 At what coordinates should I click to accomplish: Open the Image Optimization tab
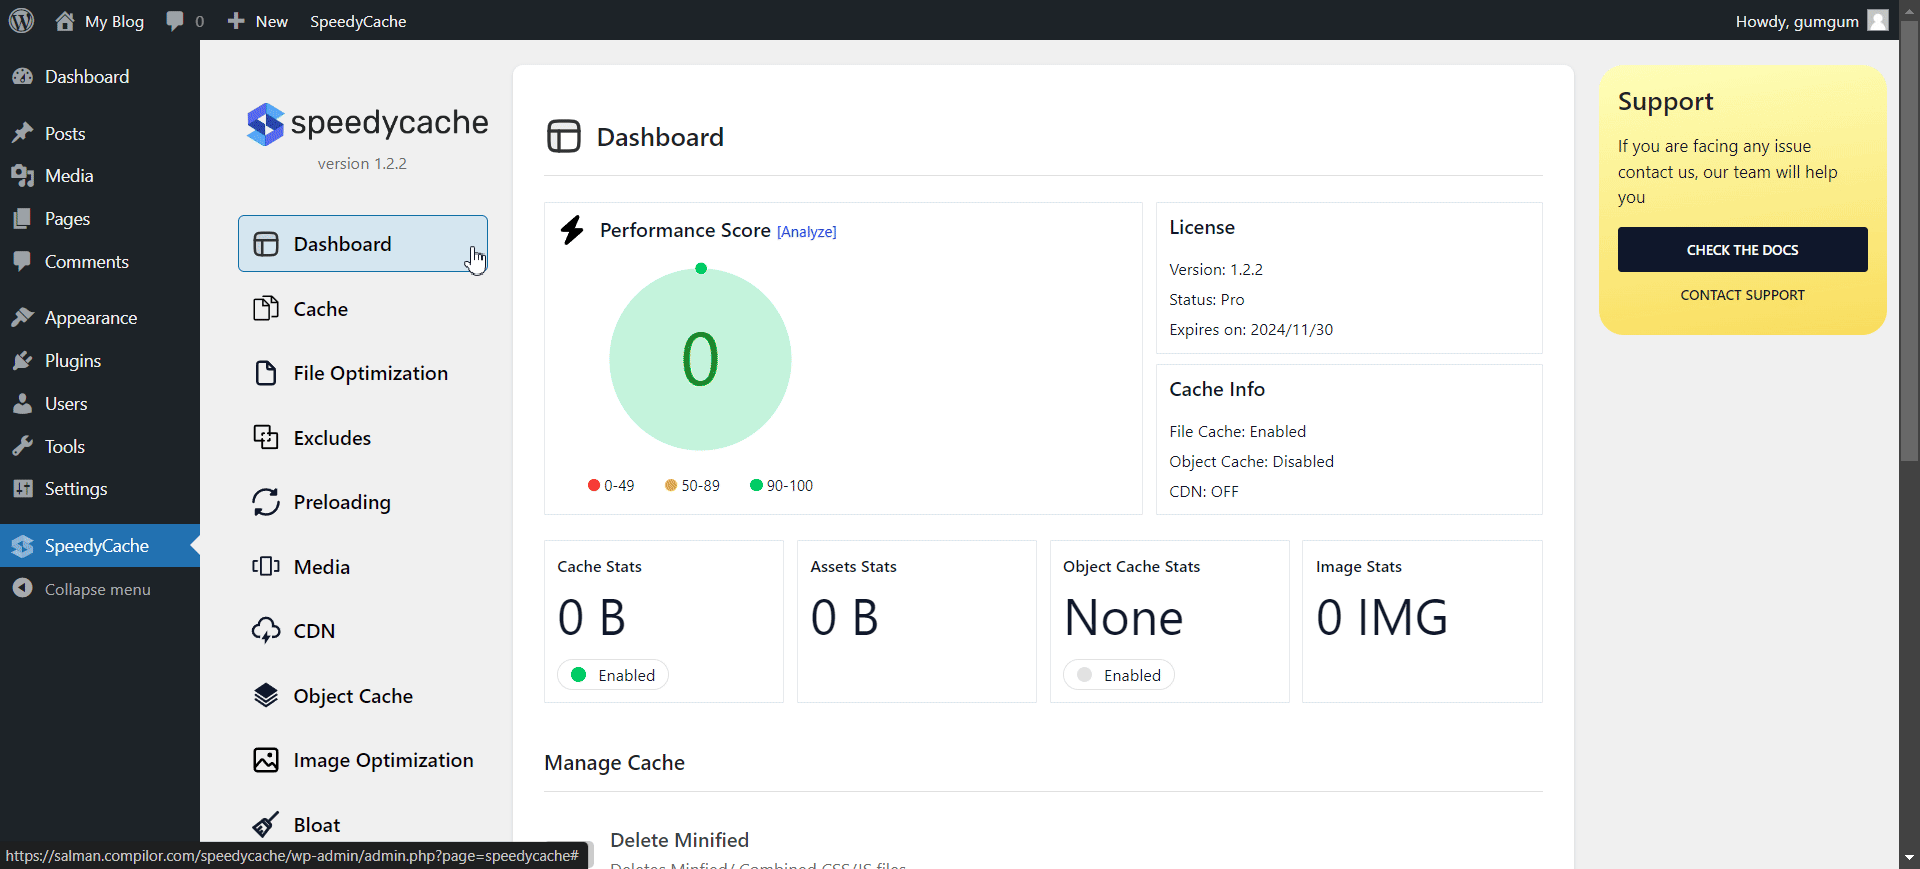pos(362,760)
